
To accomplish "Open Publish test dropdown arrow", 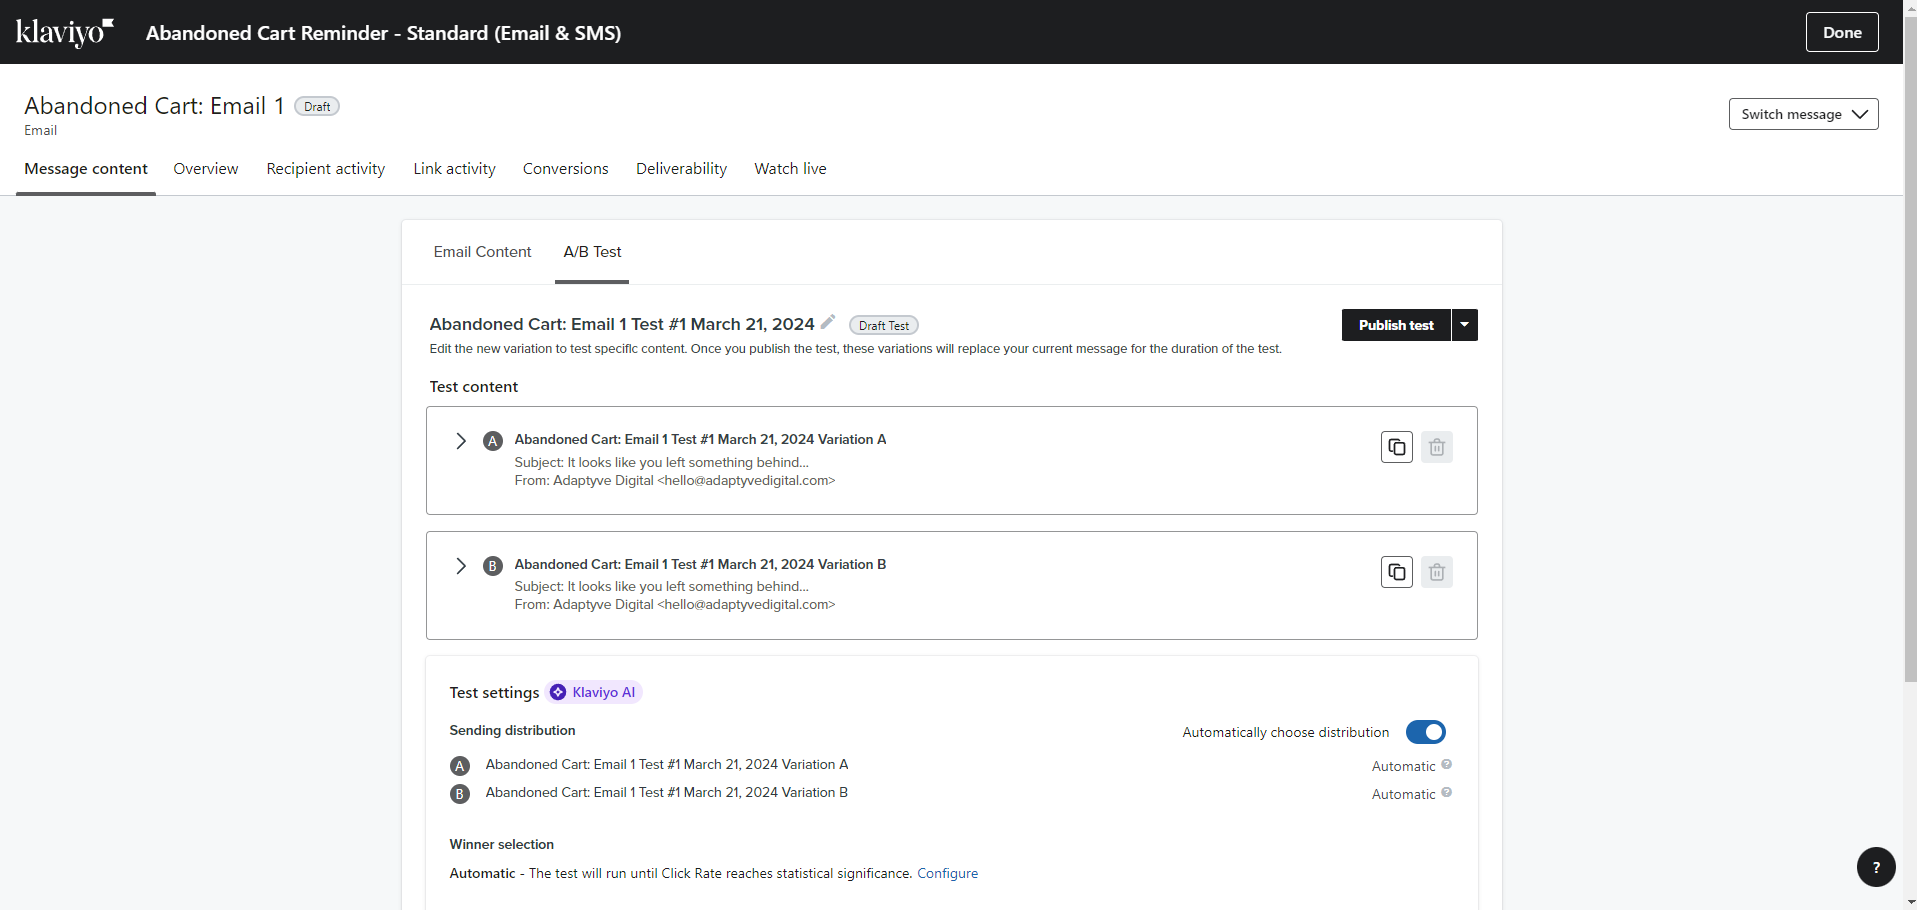I will tap(1464, 325).
